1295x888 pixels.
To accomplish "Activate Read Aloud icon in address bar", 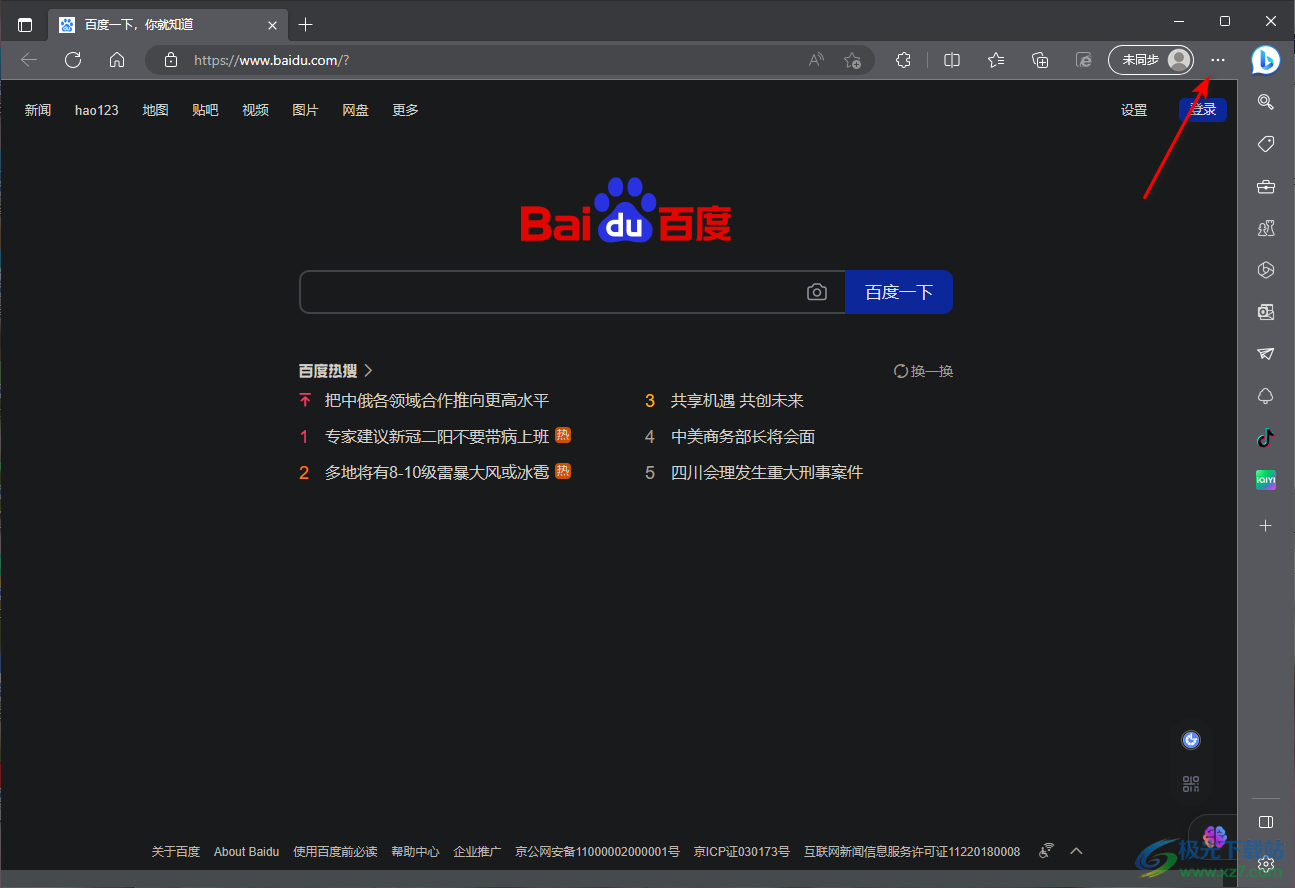I will [x=817, y=60].
